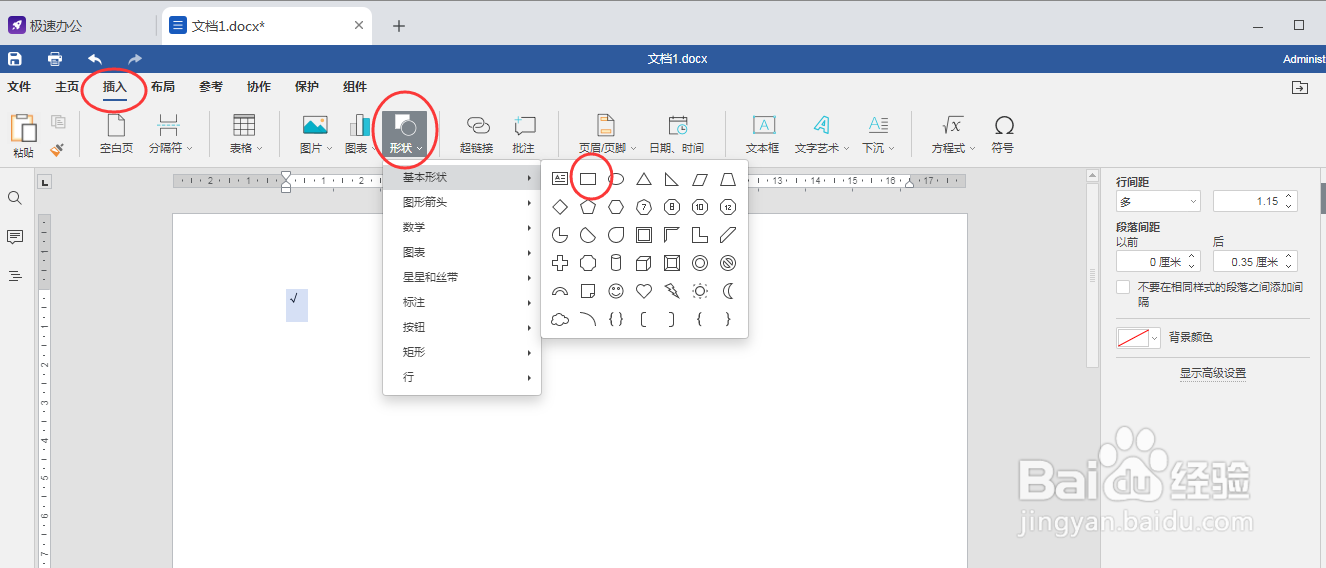The width and height of the screenshot is (1326, 568).
Task: Open line spacing type dropdown showing 多
Action: (x=1158, y=201)
